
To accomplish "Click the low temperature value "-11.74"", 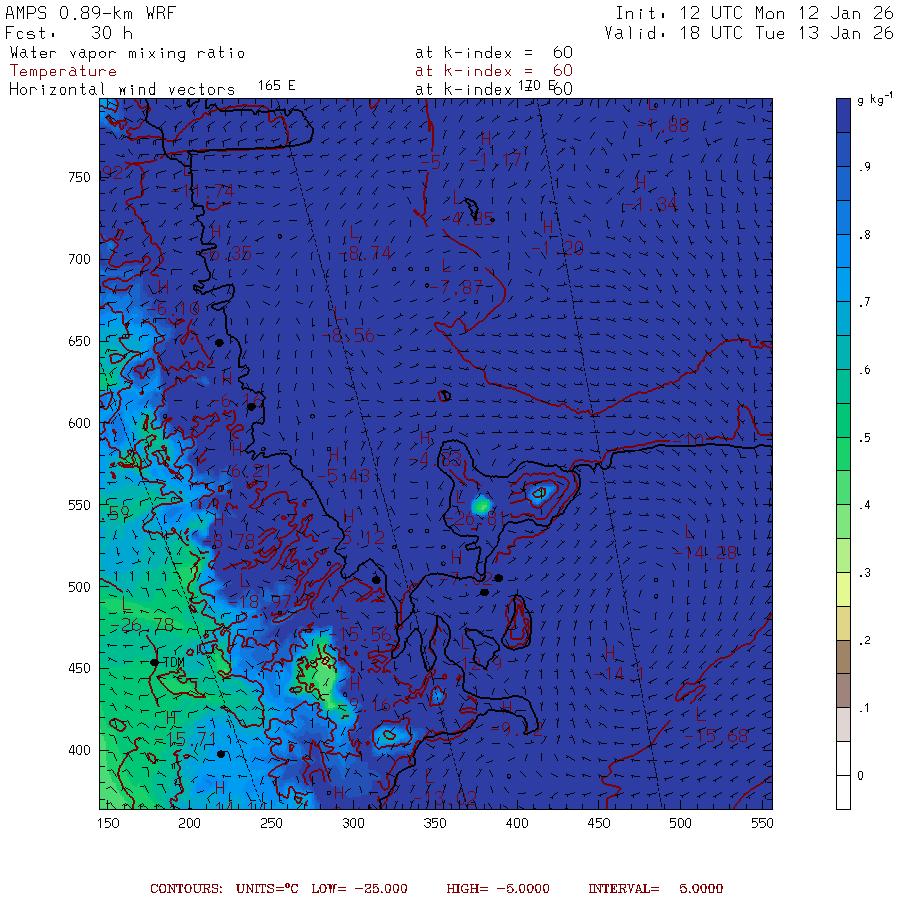I will click(x=203, y=191).
